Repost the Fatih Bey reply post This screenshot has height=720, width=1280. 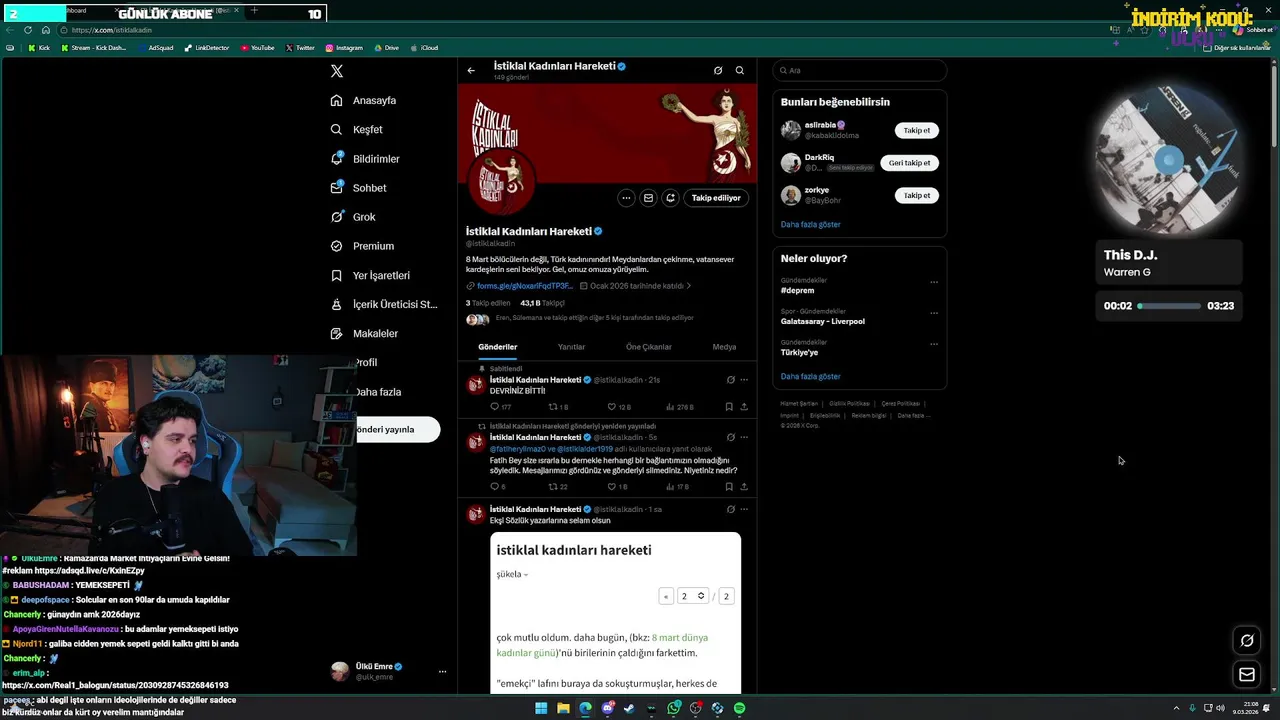tap(558, 487)
